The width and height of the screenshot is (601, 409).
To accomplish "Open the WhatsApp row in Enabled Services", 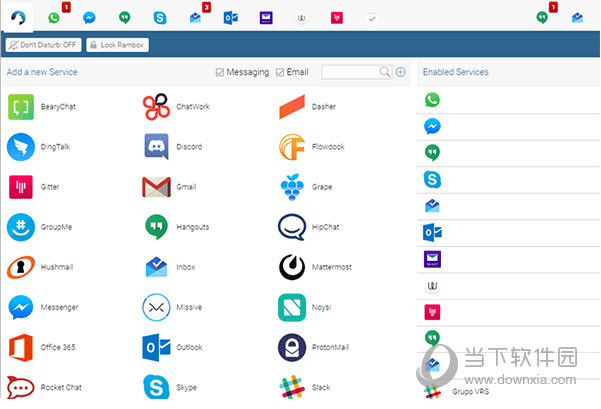I will coord(508,100).
